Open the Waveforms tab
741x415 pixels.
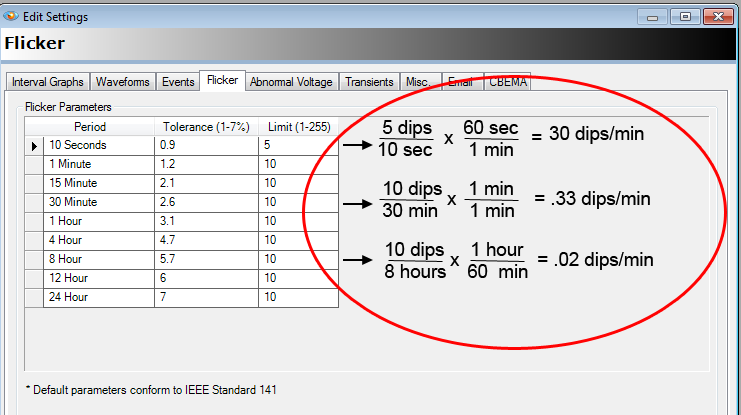[122, 82]
